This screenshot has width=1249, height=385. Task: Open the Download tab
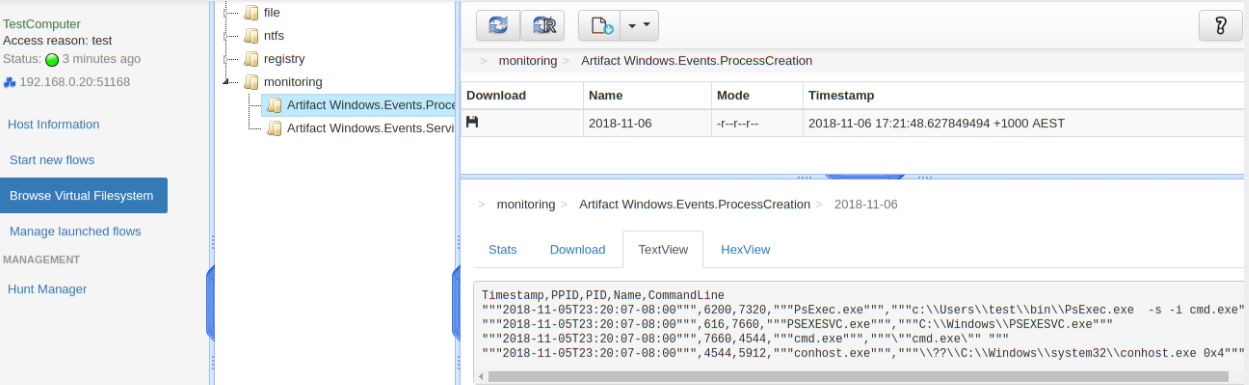click(x=578, y=249)
